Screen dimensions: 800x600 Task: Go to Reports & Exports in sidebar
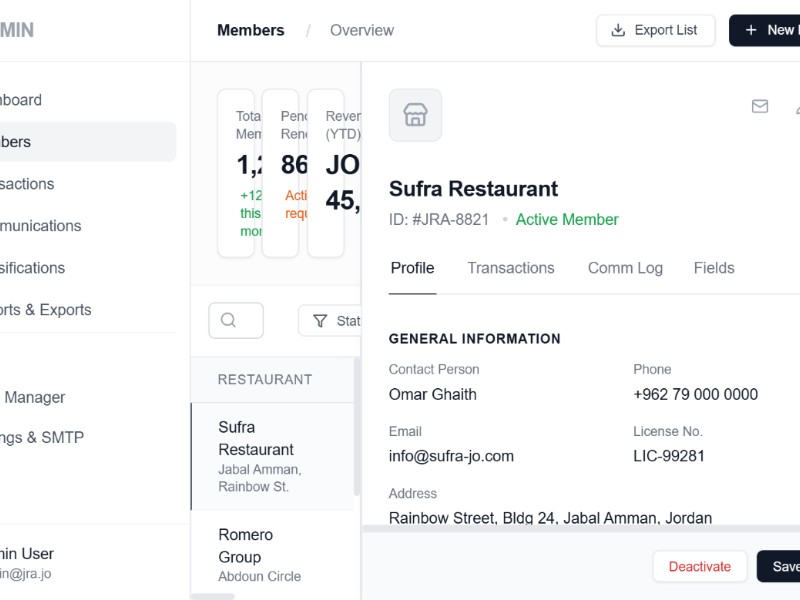tap(45, 310)
